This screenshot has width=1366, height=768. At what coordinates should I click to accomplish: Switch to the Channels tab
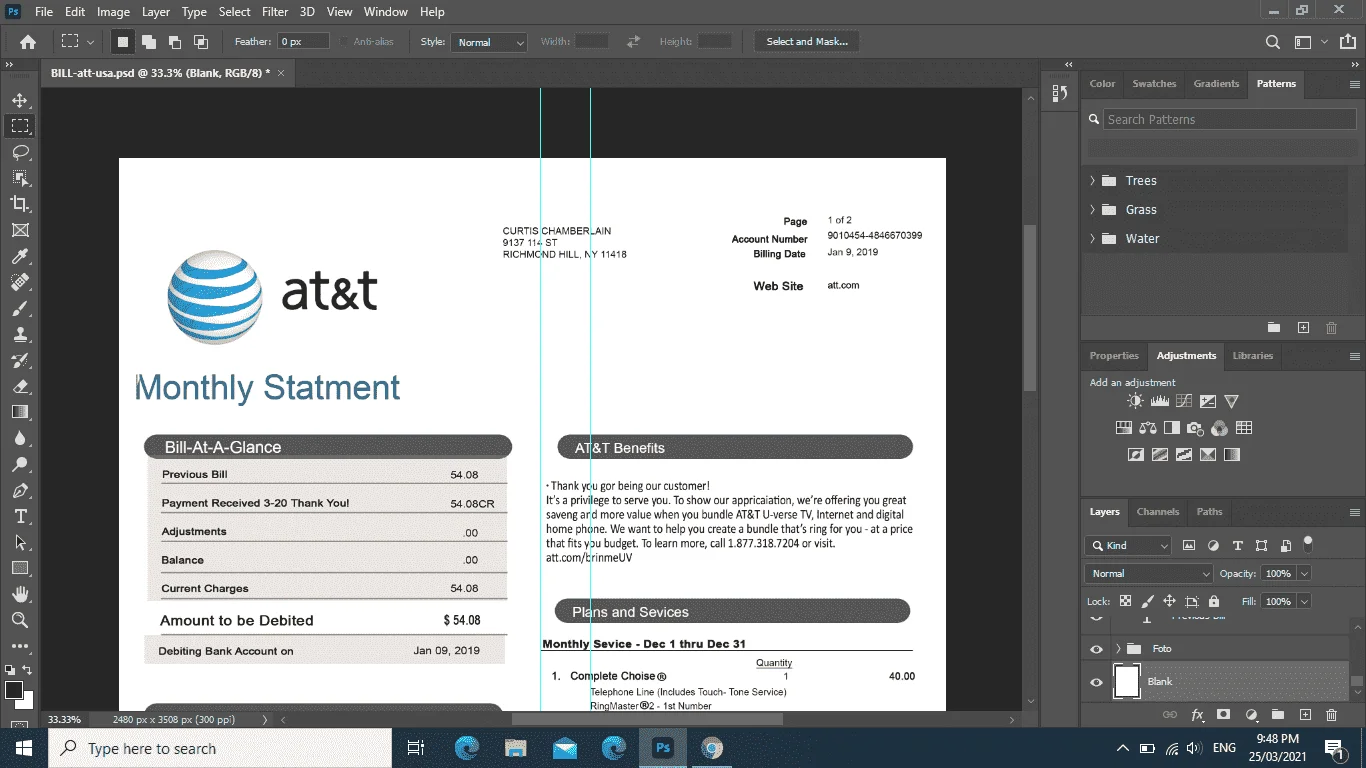(1158, 512)
